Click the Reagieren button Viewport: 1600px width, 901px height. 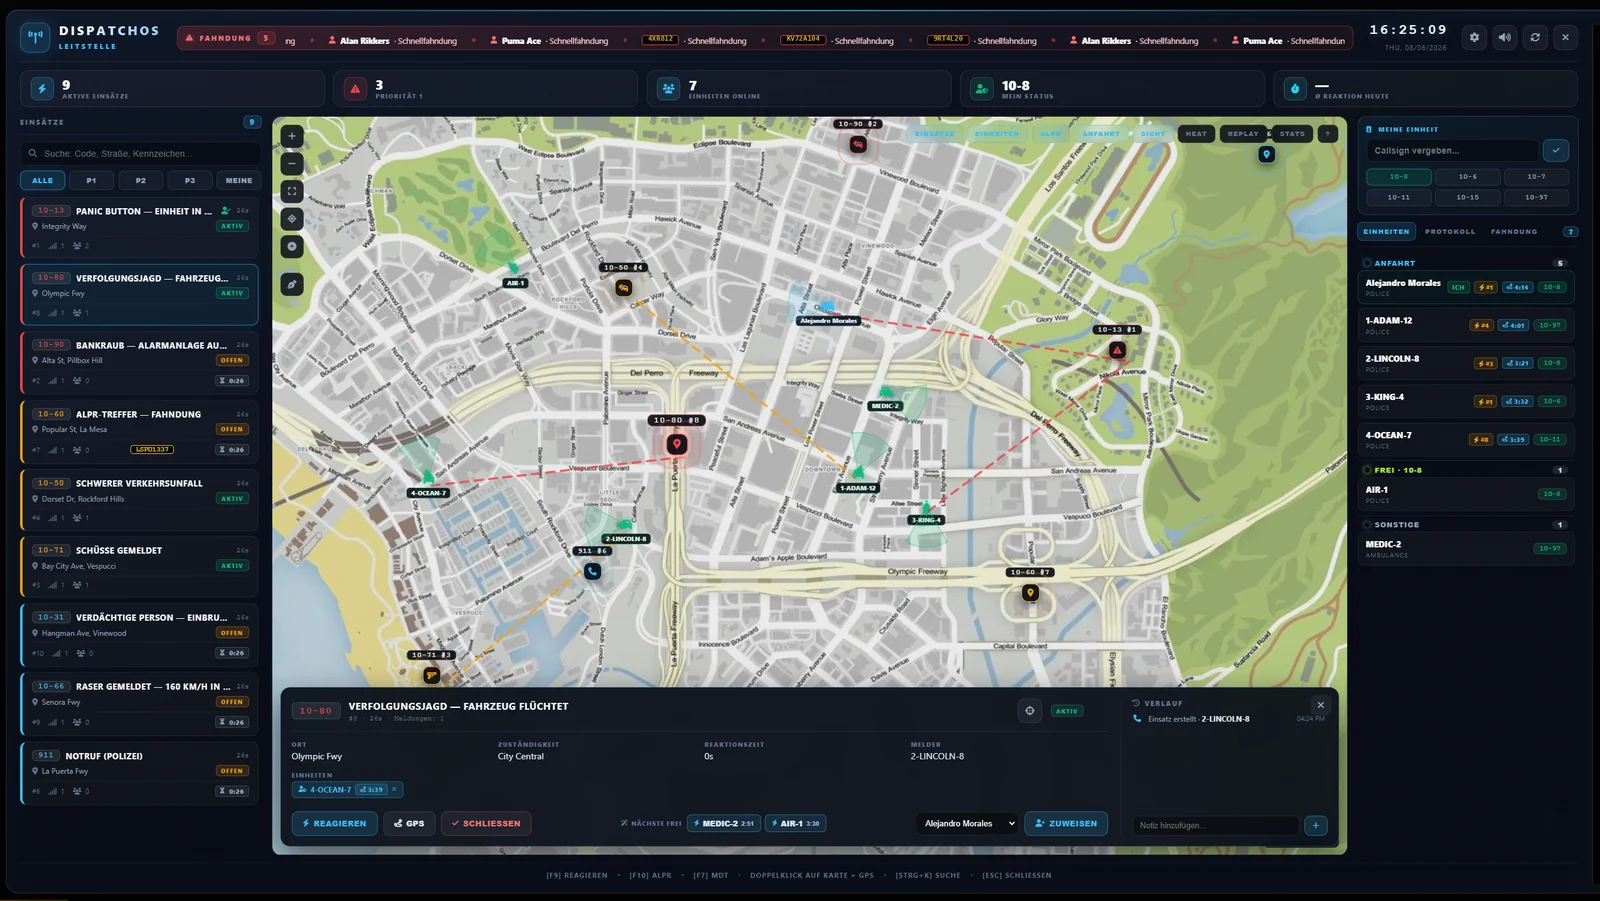click(x=334, y=823)
